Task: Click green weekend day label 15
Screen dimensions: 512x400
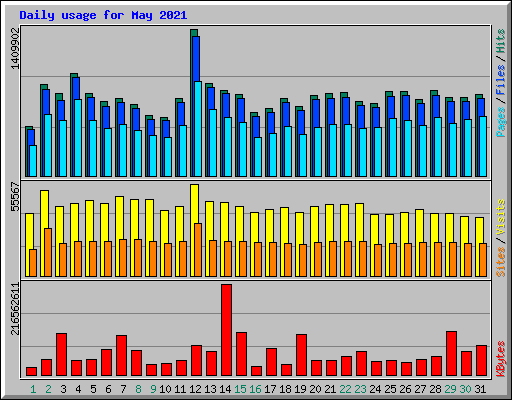Action: point(240,389)
